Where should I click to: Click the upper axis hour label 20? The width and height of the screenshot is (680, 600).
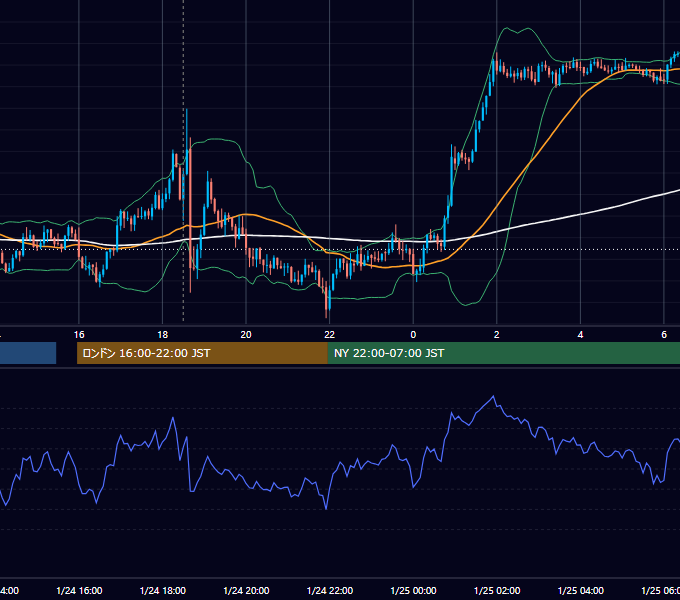tap(246, 335)
